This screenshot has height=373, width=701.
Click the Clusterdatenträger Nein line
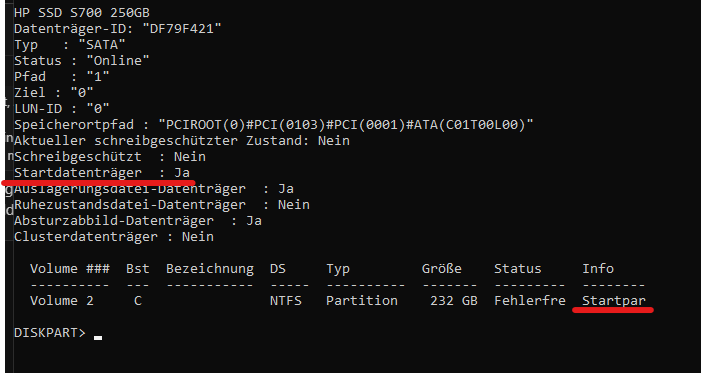click(114, 237)
